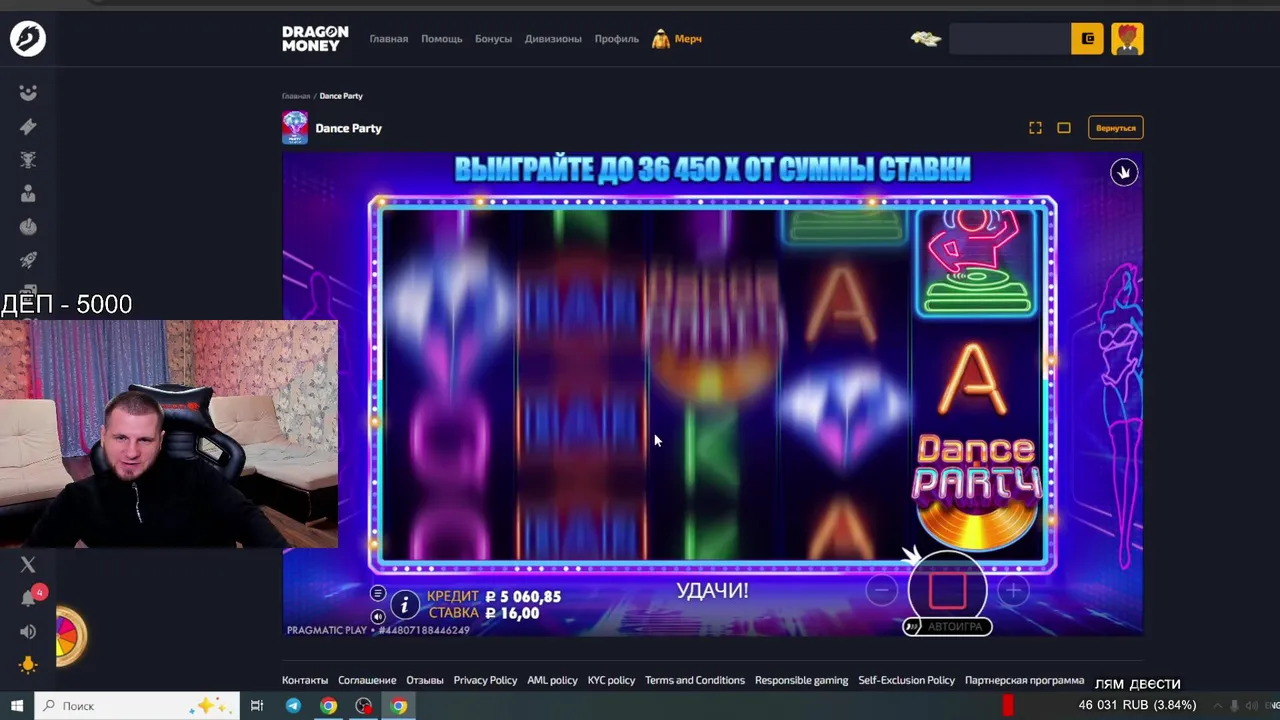Open Бонусы in the top navigation
This screenshot has width=1280, height=720.
point(493,39)
